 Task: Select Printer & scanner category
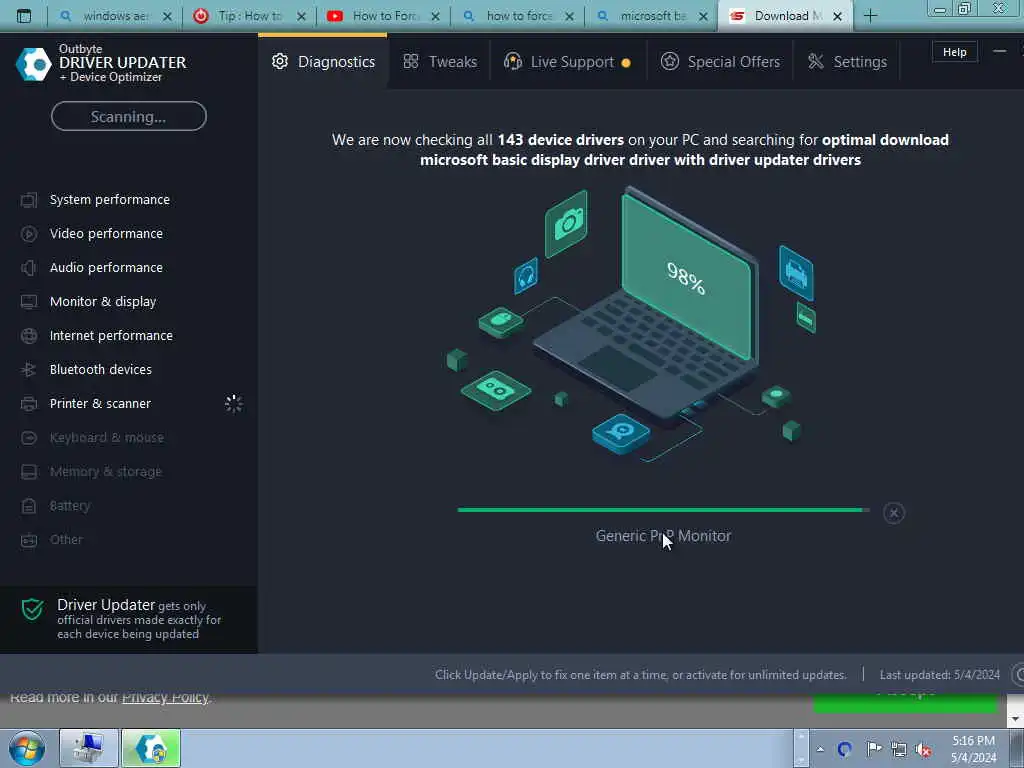[x=100, y=403]
